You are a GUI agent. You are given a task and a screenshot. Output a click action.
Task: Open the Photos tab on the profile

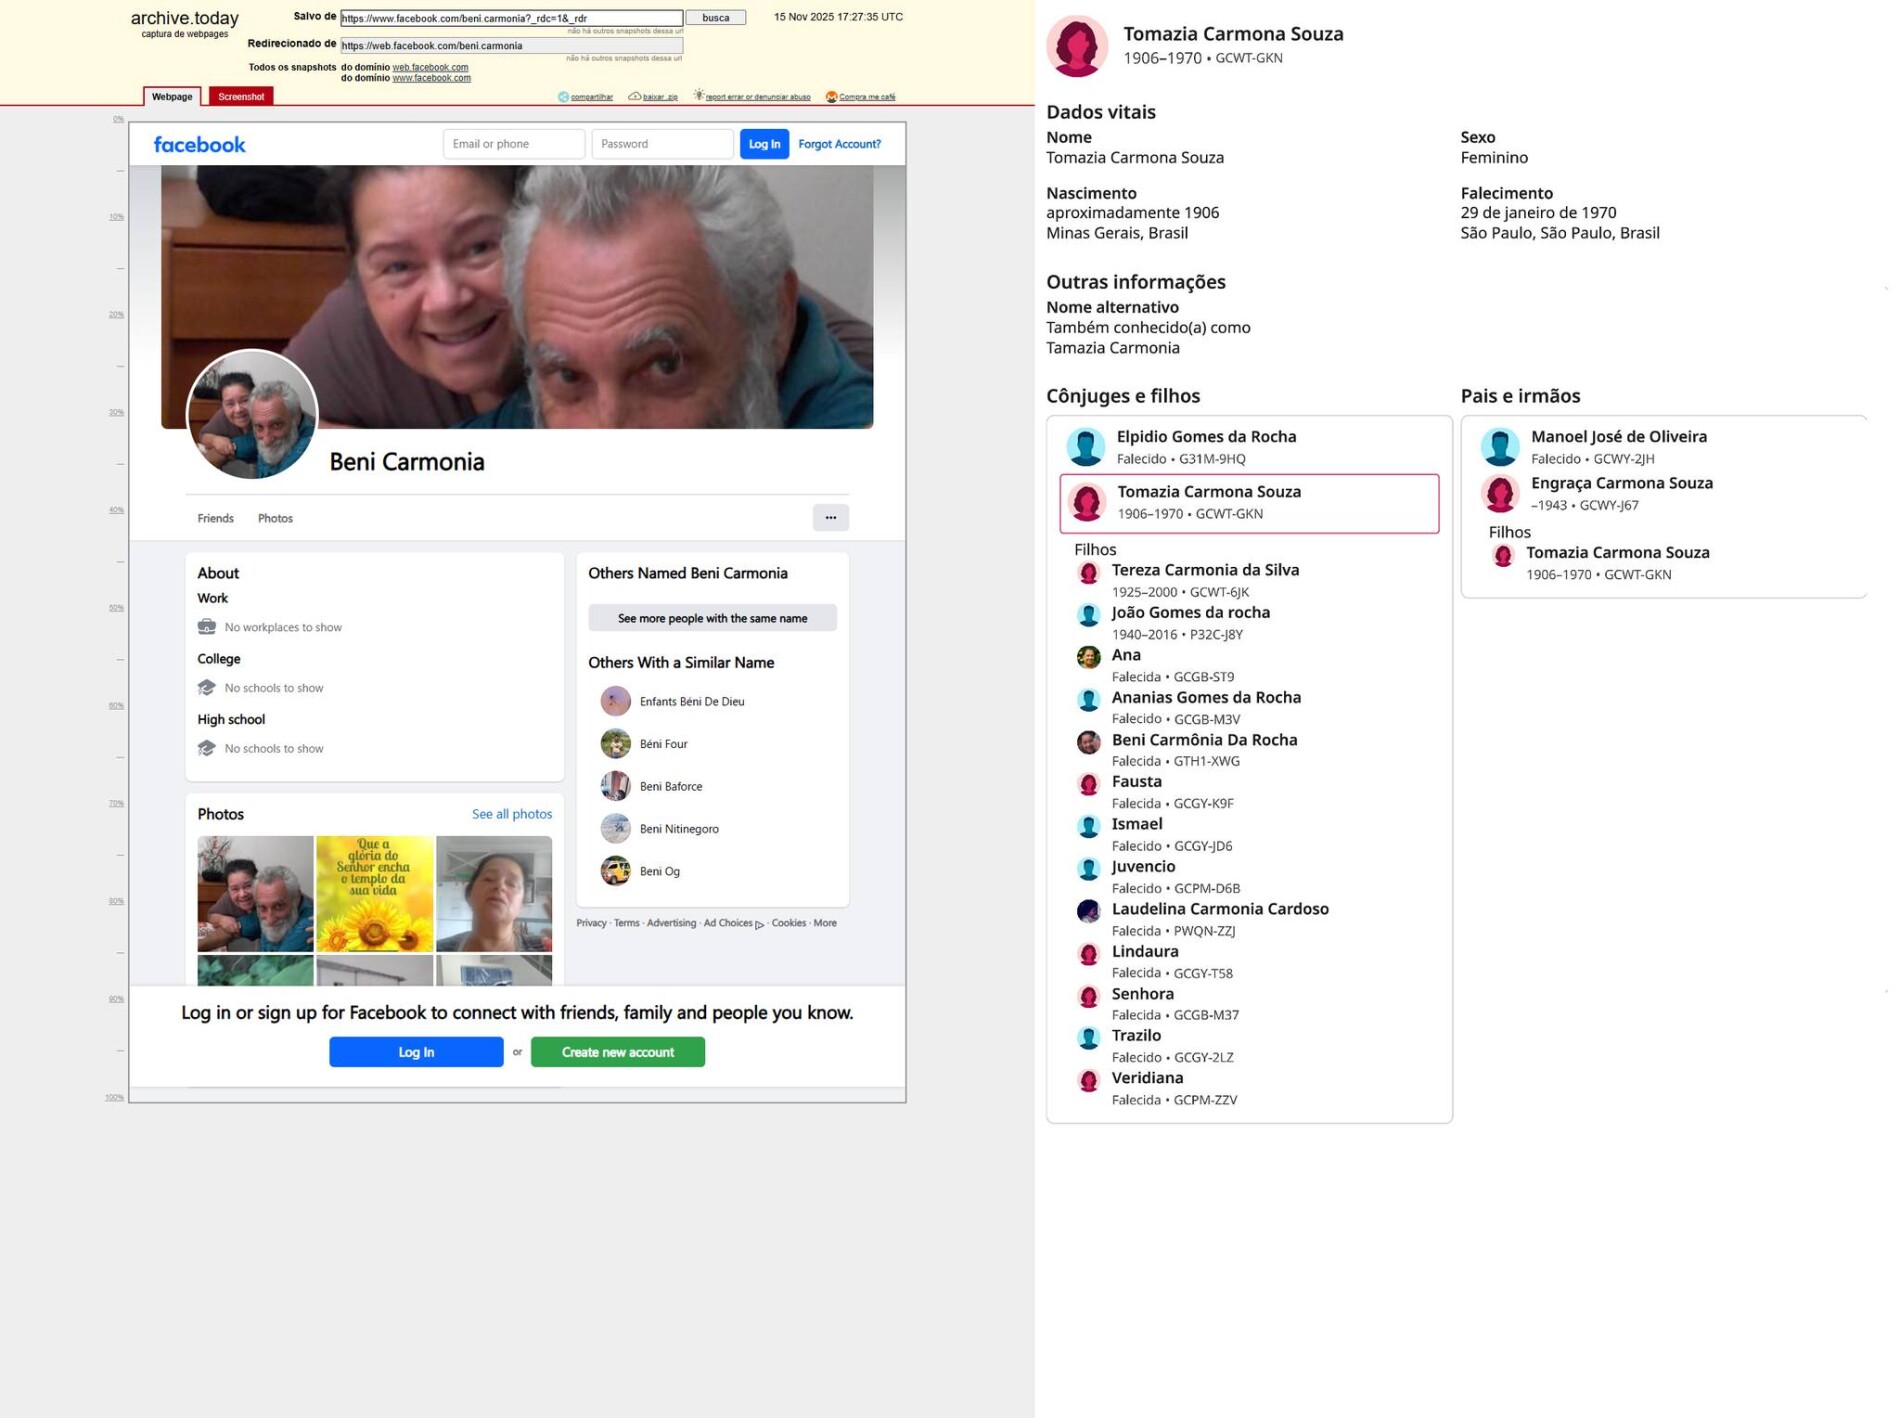(275, 519)
